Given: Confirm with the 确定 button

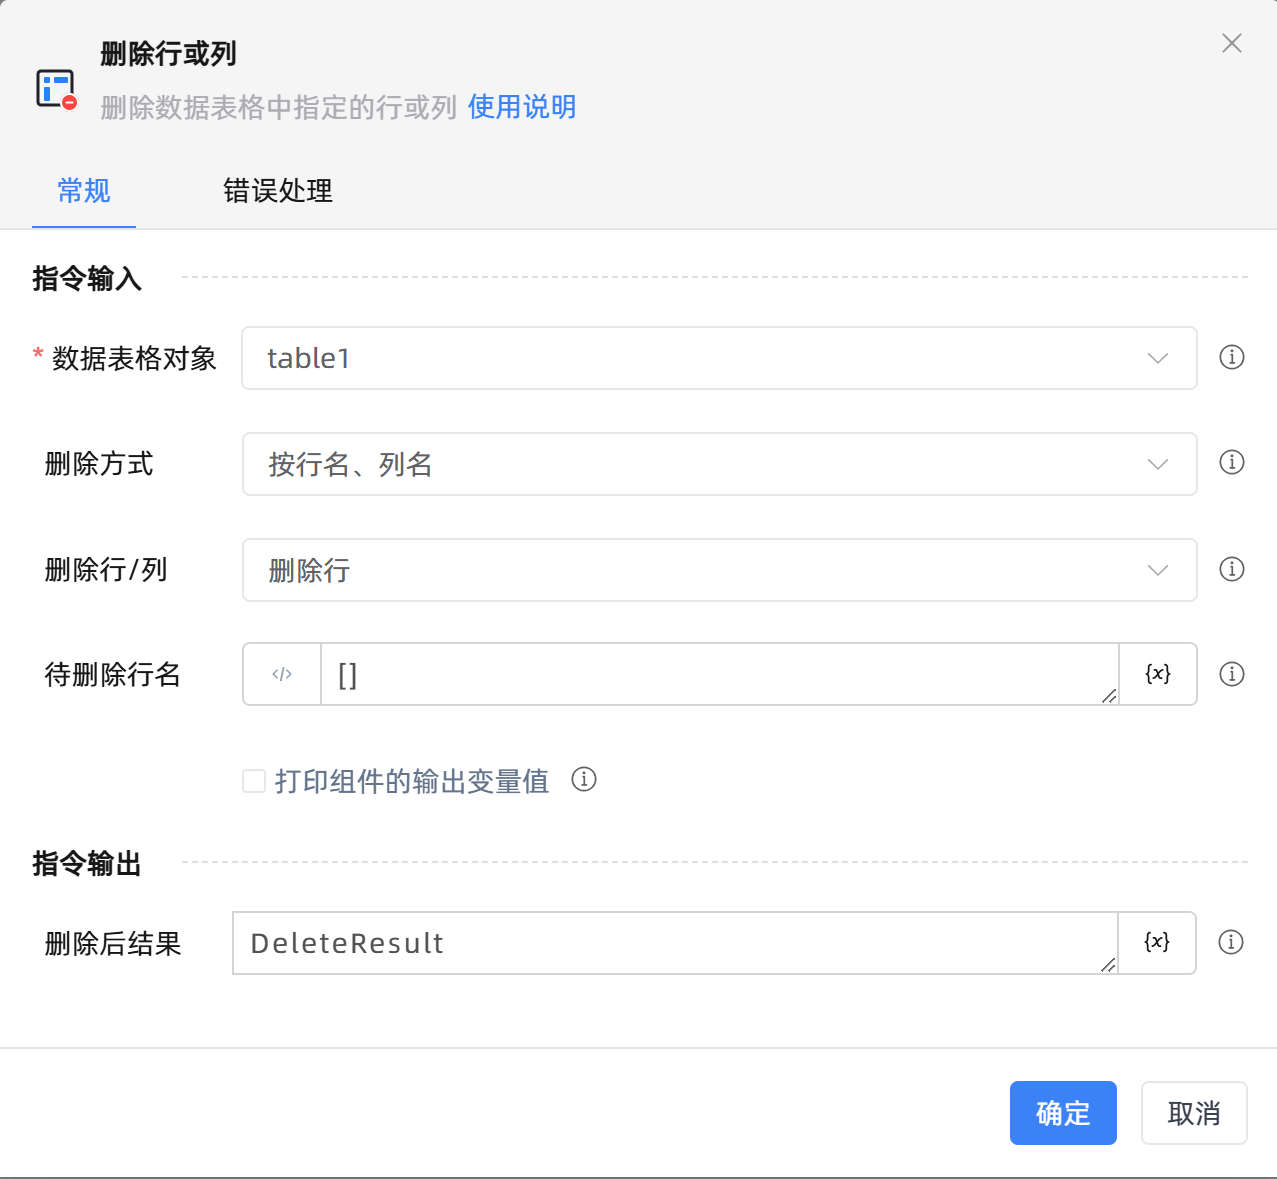Looking at the screenshot, I should point(1063,1113).
